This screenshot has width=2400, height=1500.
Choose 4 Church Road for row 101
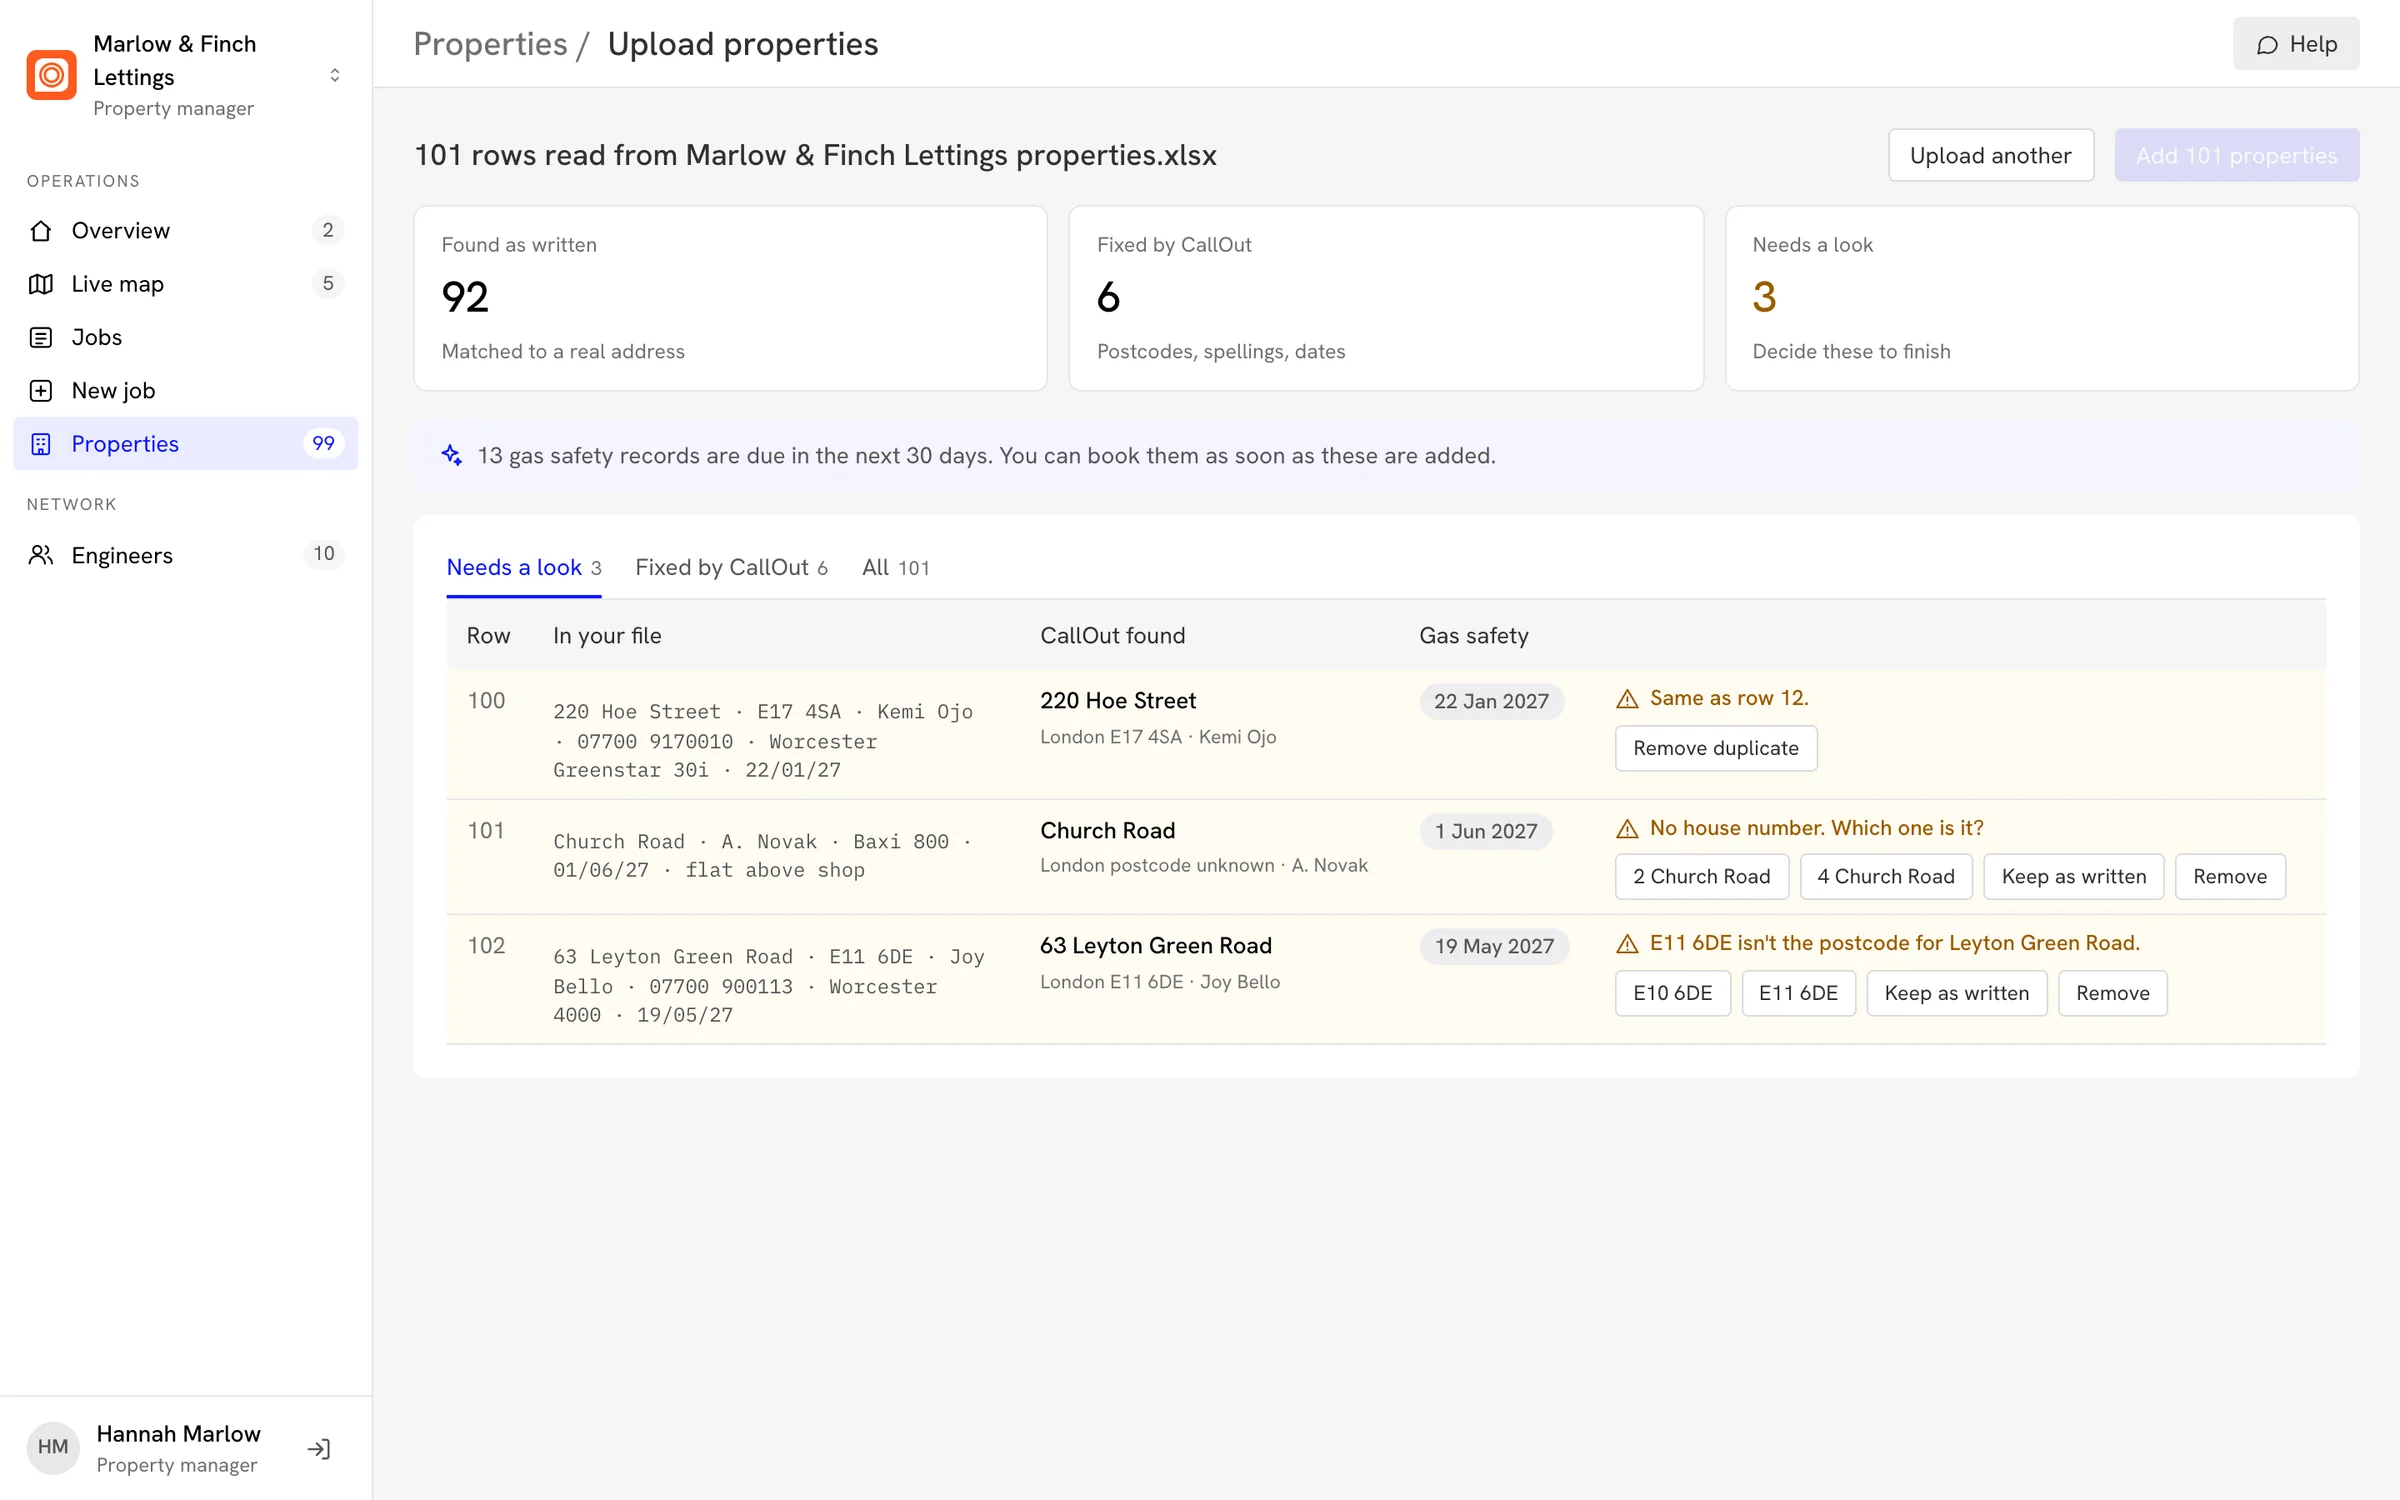tap(1885, 877)
